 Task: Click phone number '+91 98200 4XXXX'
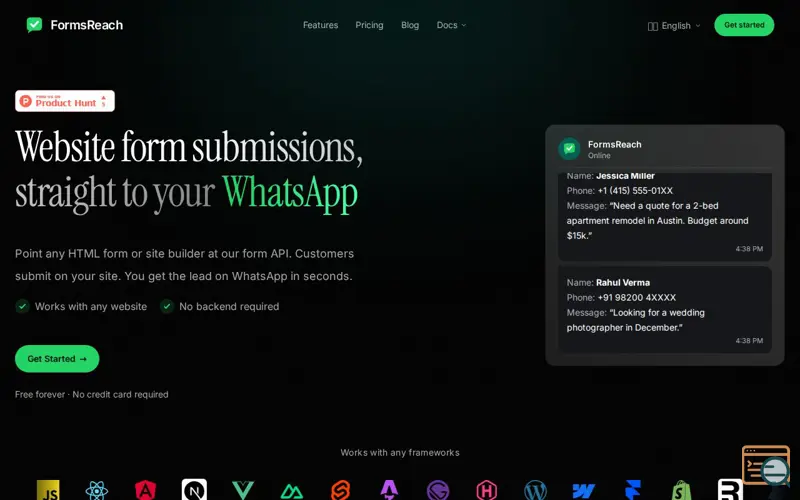637,297
